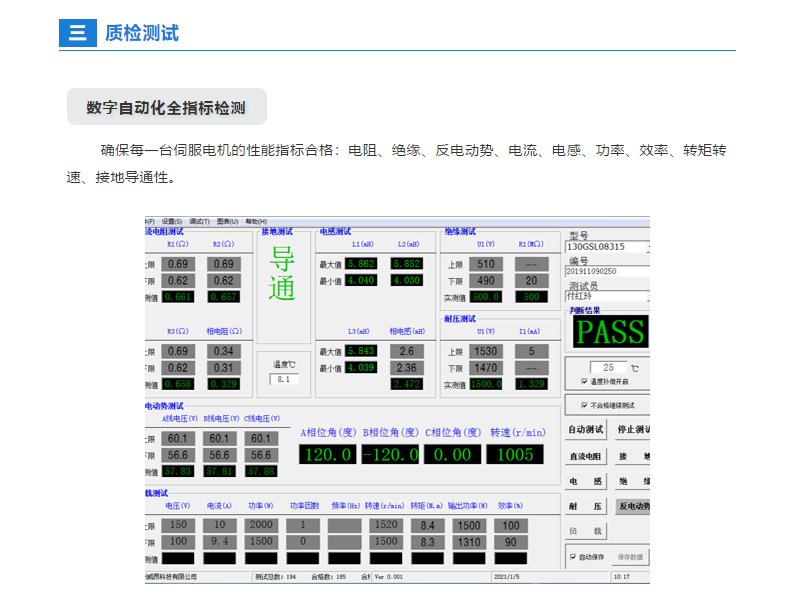
Task: Click the 电感 test button
Action: tap(586, 481)
